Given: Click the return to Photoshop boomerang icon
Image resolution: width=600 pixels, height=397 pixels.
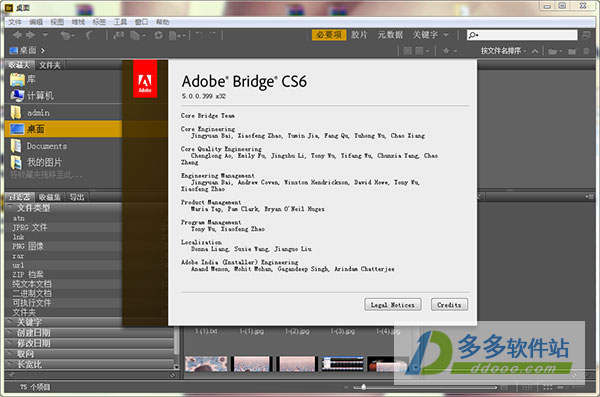Looking at the screenshot, I should 89,36.
